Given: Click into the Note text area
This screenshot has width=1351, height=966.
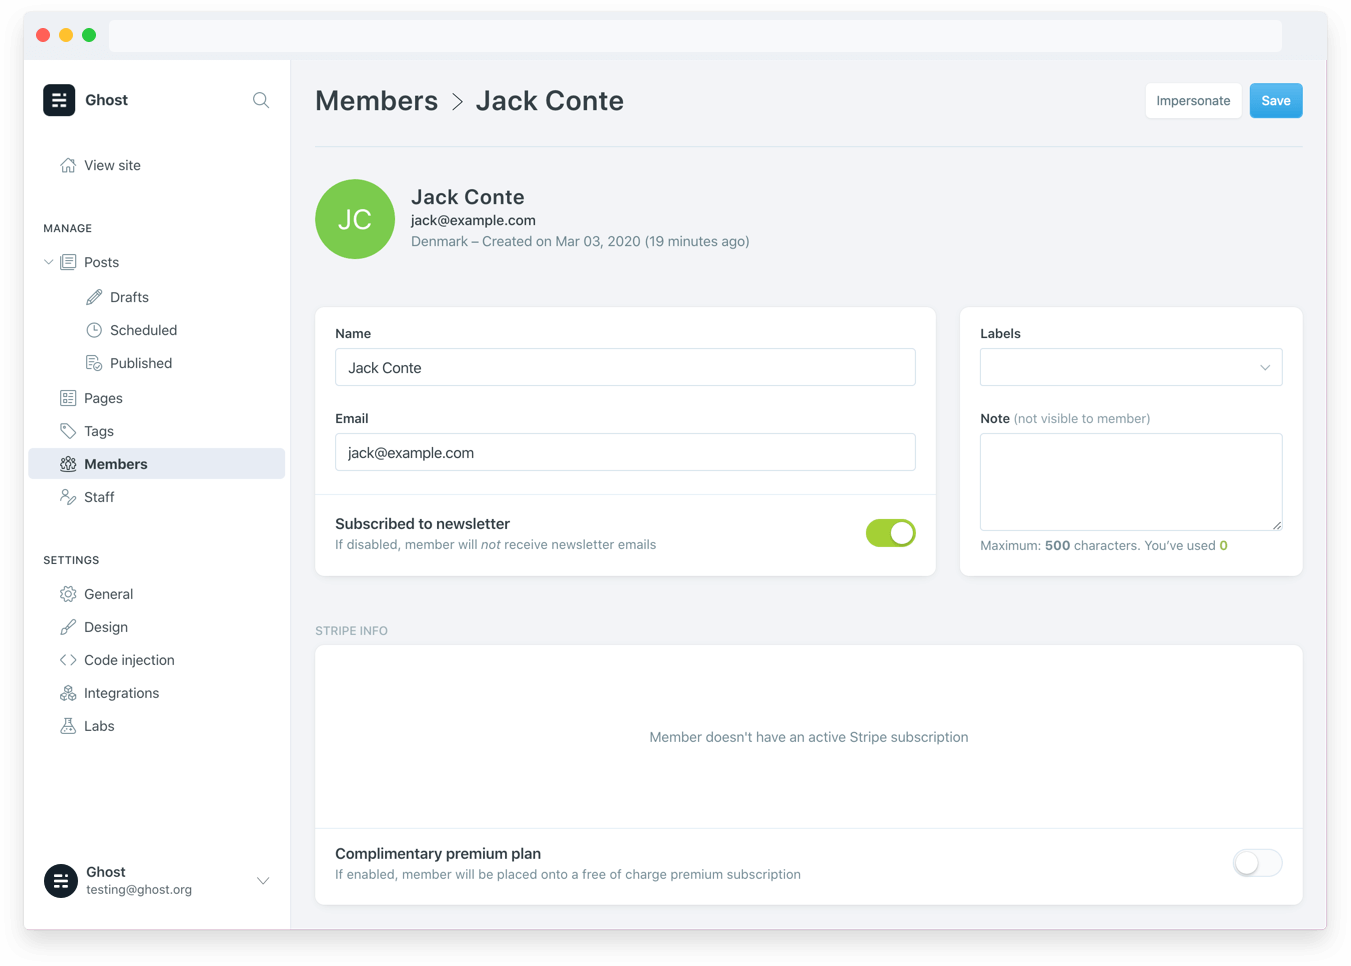Looking at the screenshot, I should 1130,481.
